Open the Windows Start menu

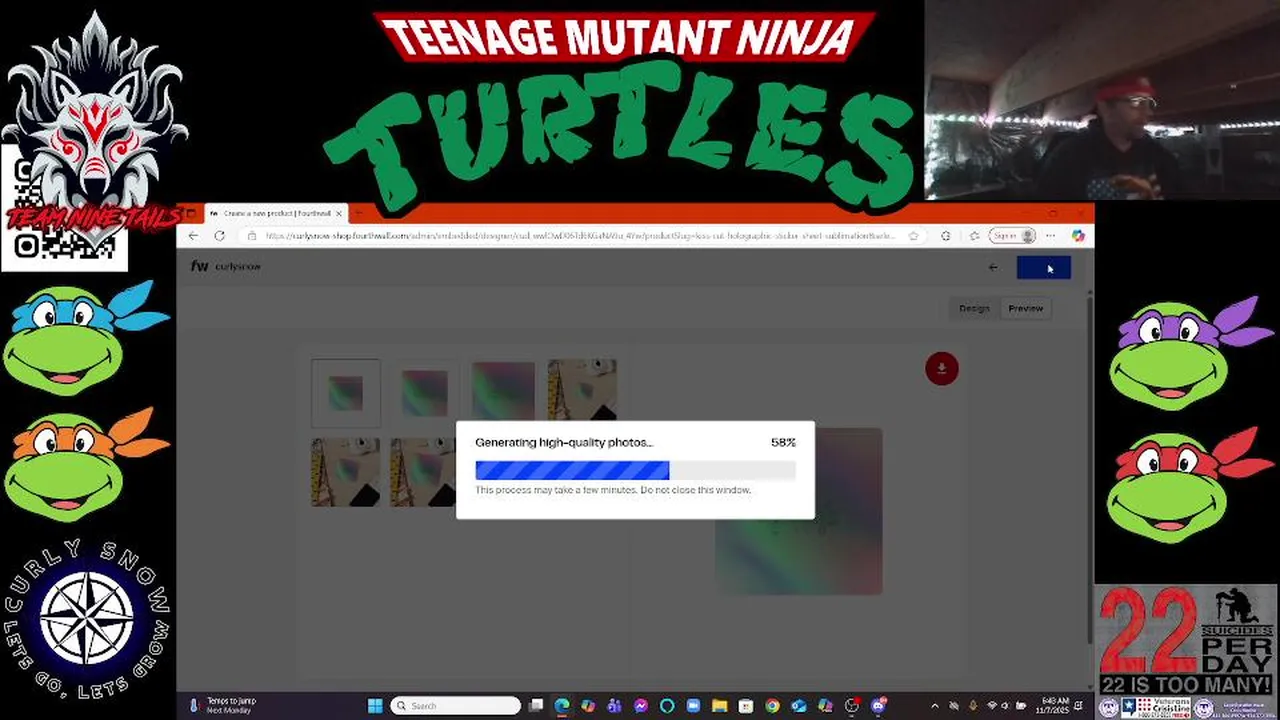pyautogui.click(x=375, y=706)
